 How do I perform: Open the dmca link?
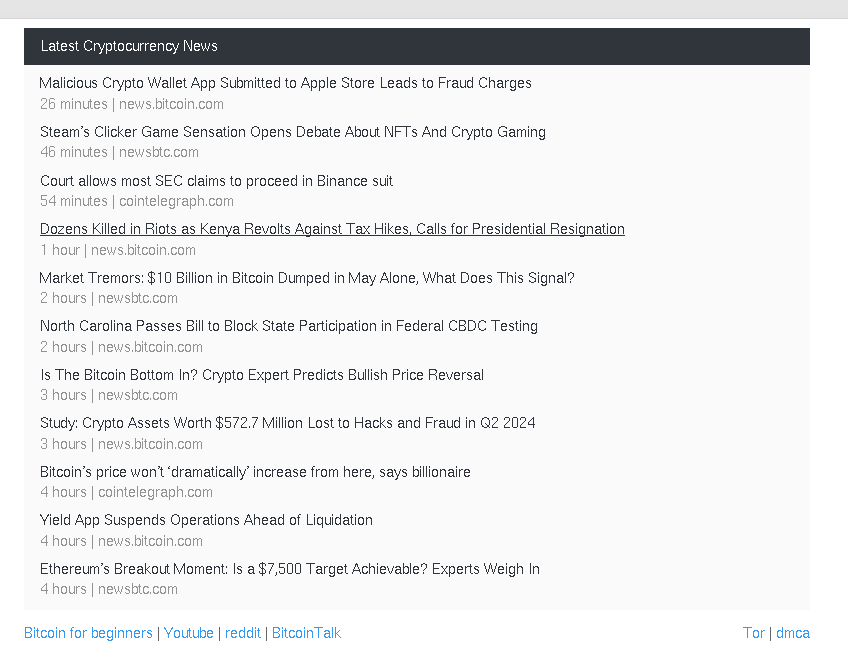coord(793,633)
